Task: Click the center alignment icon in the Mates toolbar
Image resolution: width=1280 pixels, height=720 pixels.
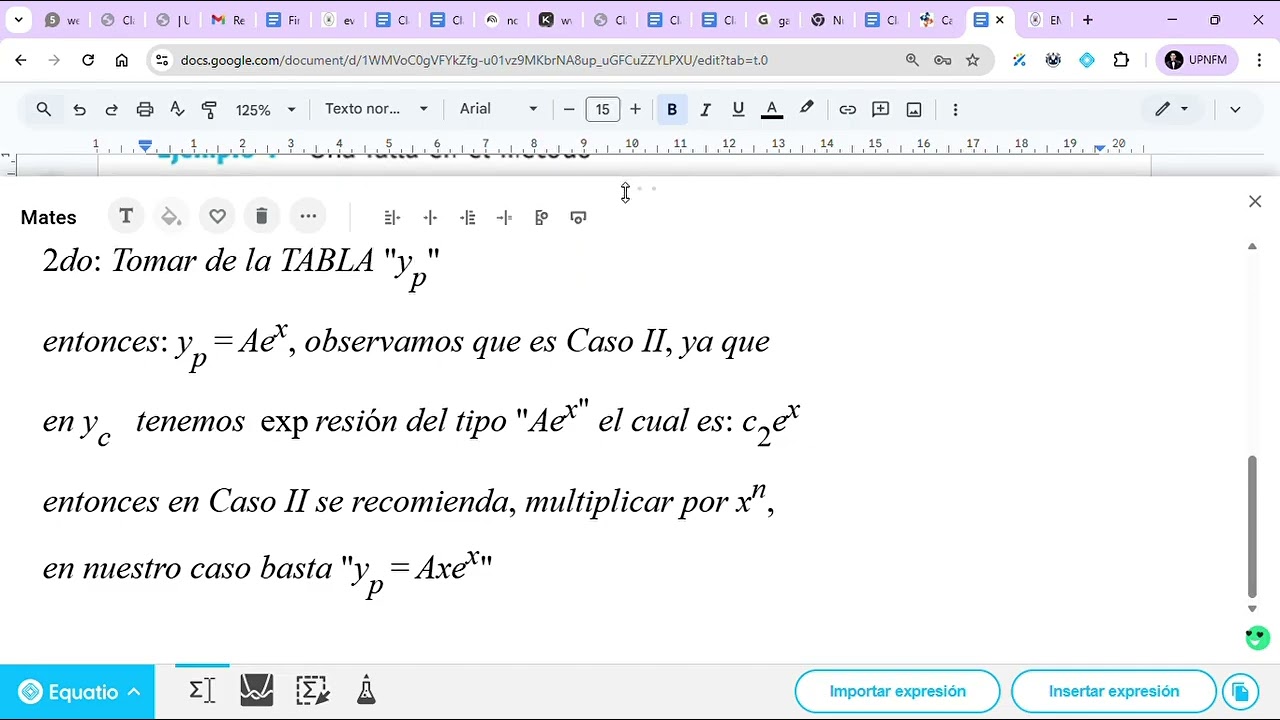Action: point(430,217)
